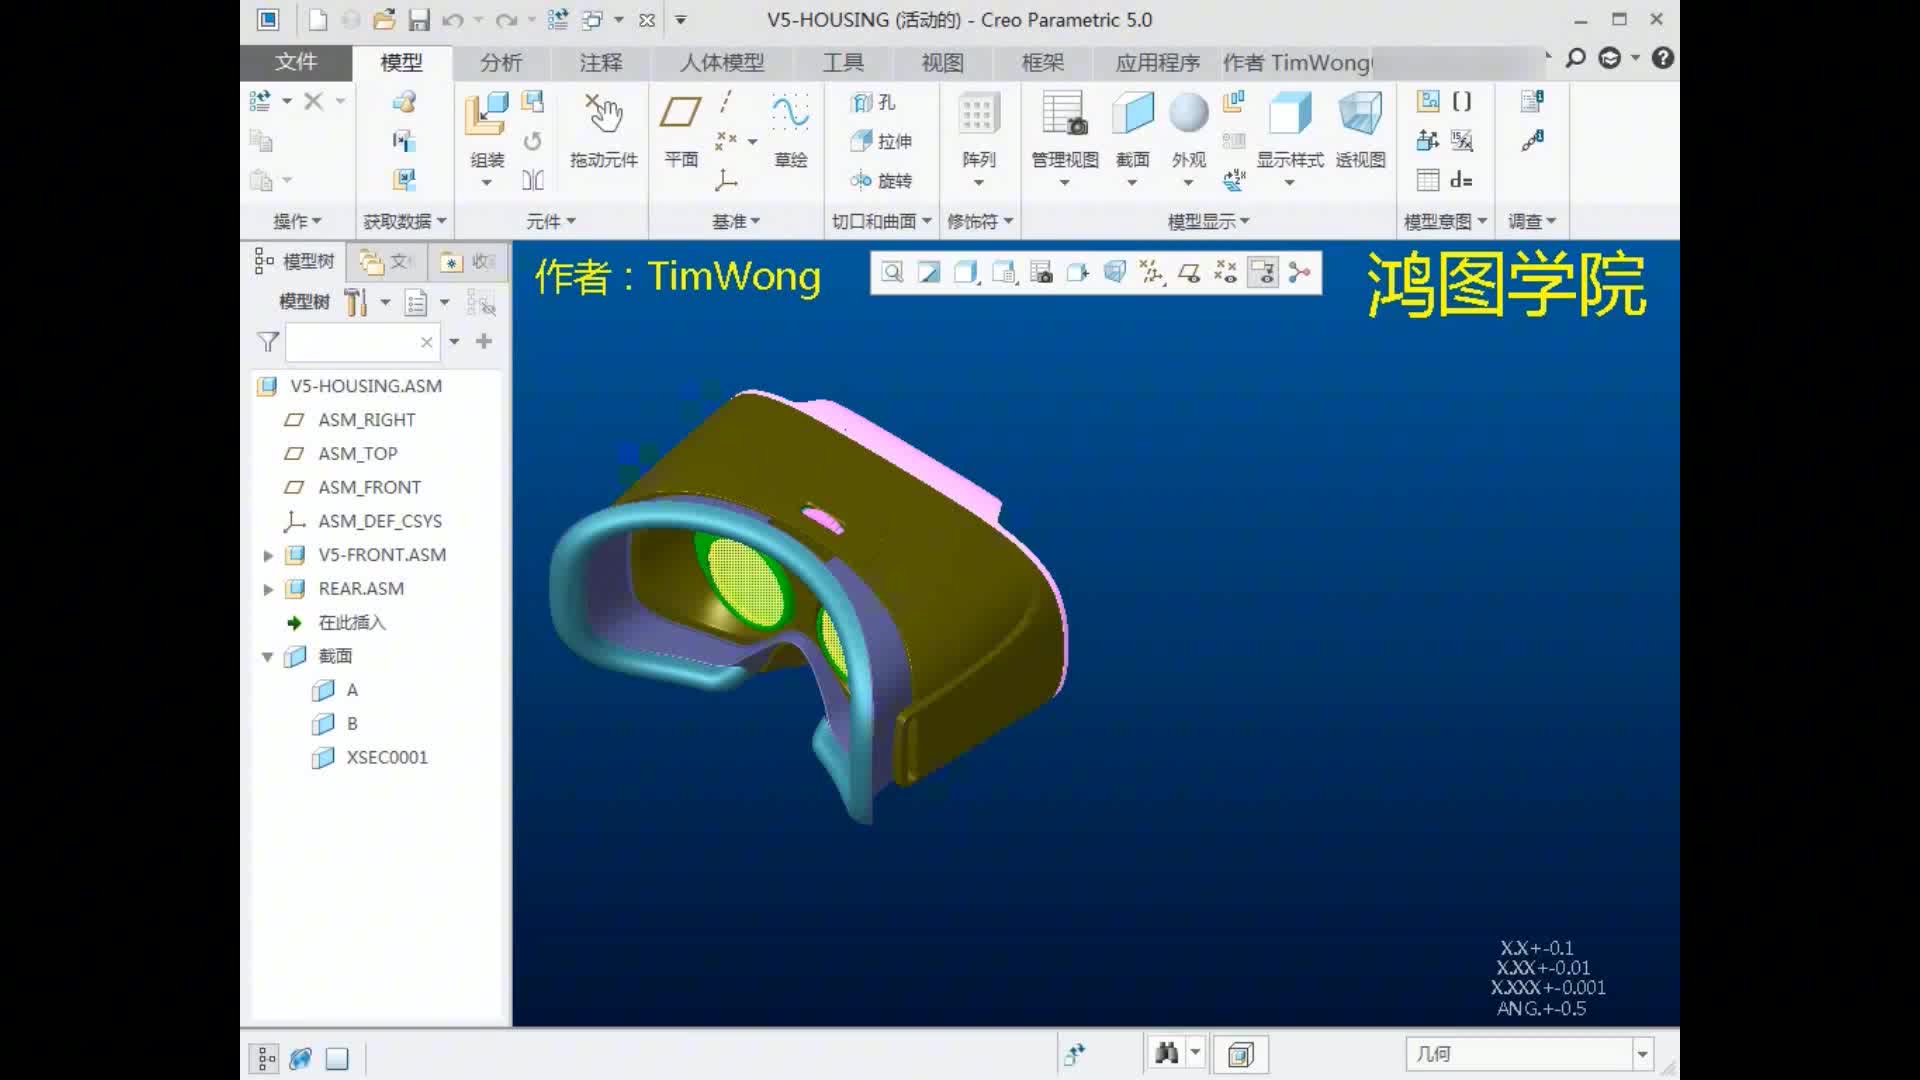Screen dimensions: 1920x1080
Task: Click the model tree settings hammer icon
Action: coord(356,302)
